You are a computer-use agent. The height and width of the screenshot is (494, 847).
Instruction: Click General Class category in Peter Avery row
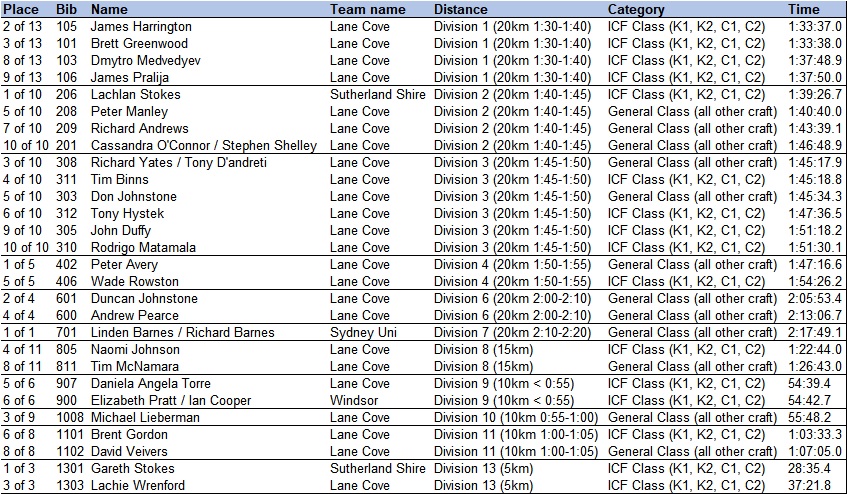tap(693, 265)
